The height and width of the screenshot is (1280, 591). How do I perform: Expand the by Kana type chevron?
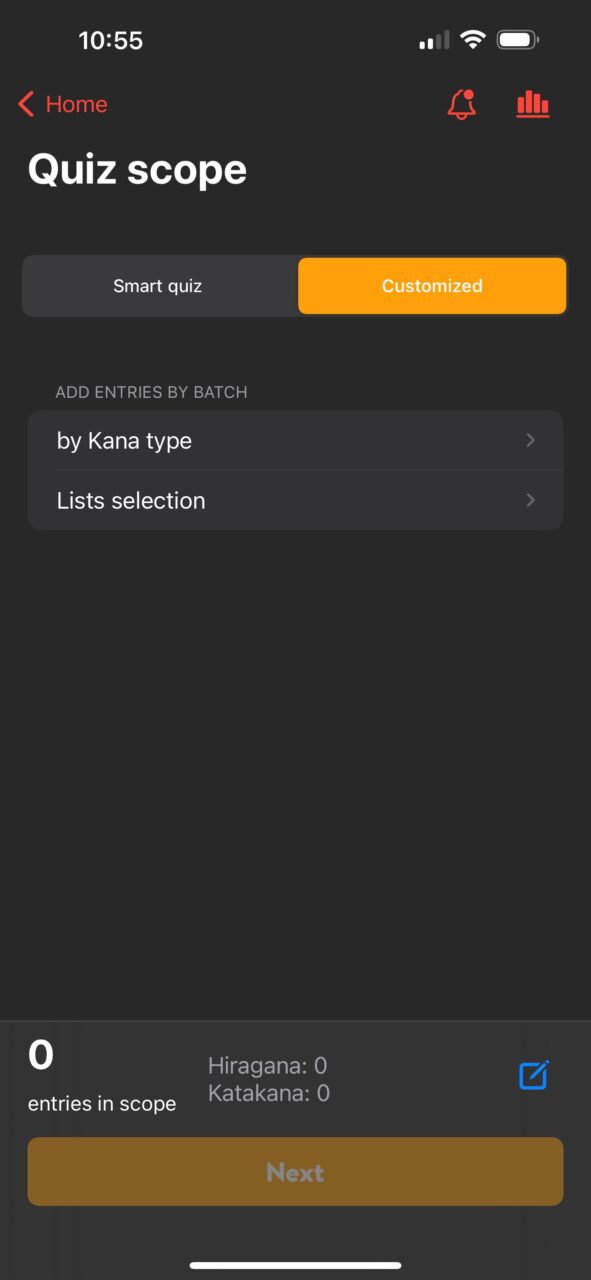531,440
